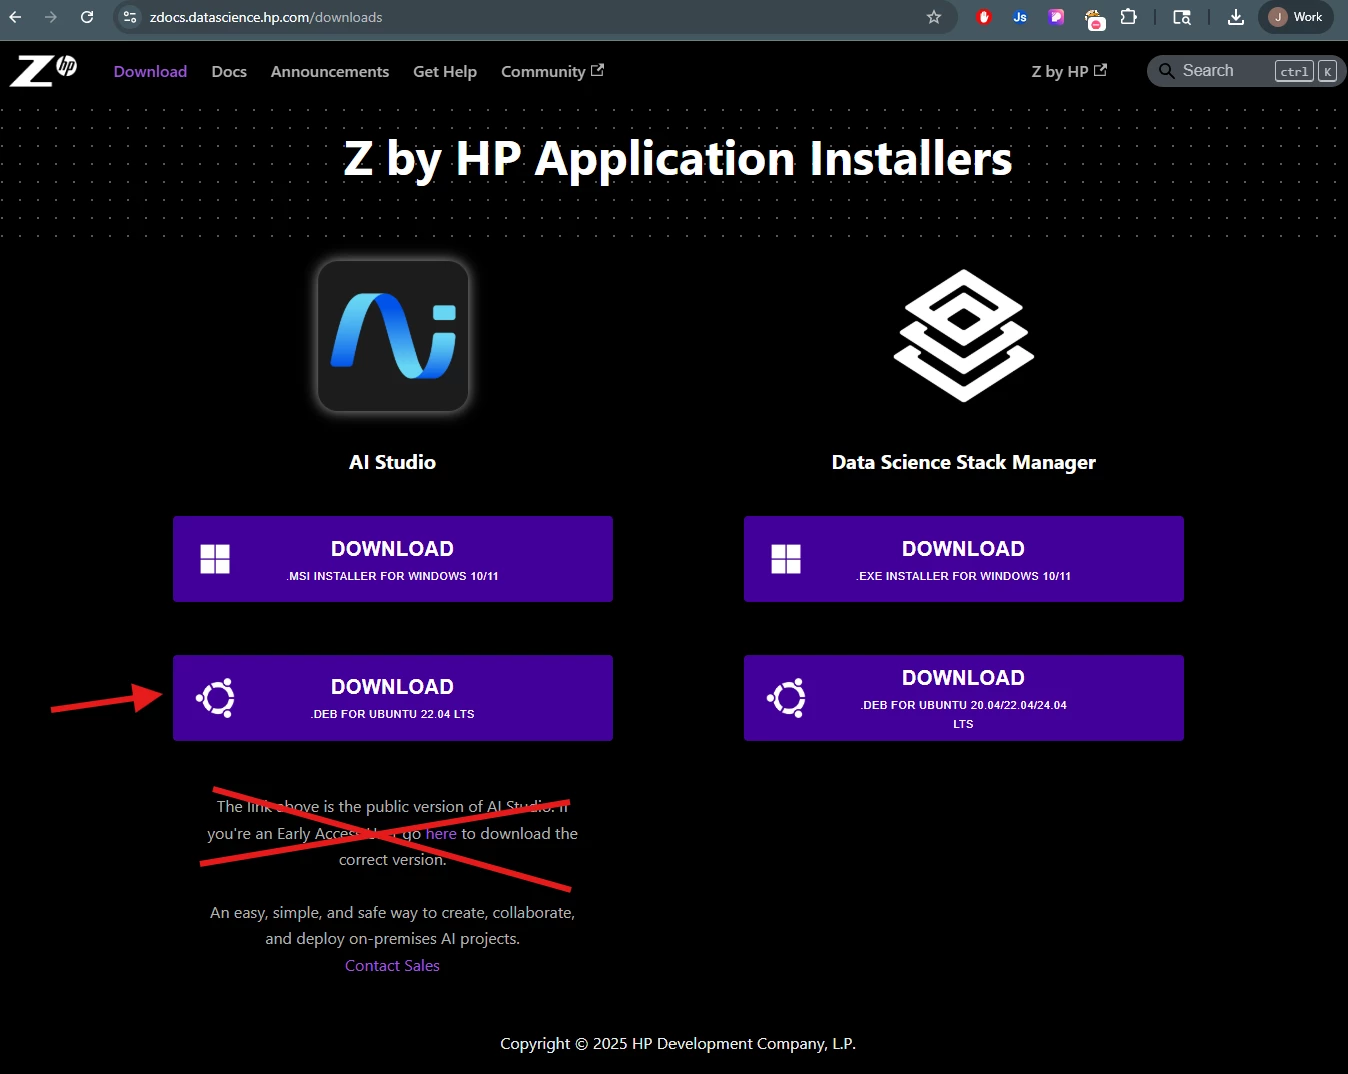
Task: Open the Contact Sales link
Action: tap(392, 965)
